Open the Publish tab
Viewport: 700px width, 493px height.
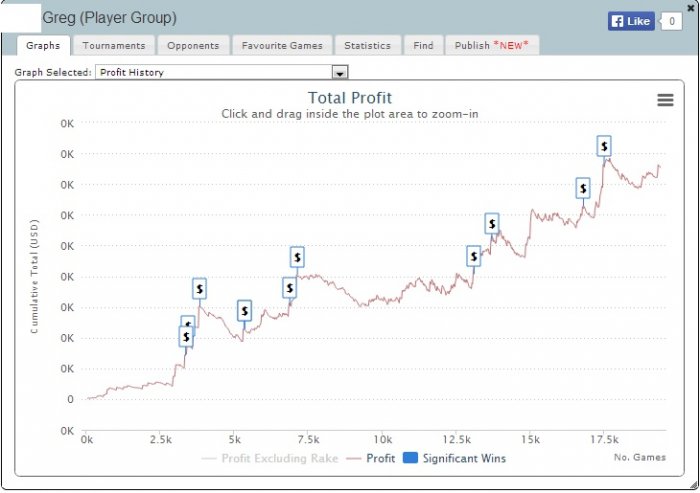[491, 45]
